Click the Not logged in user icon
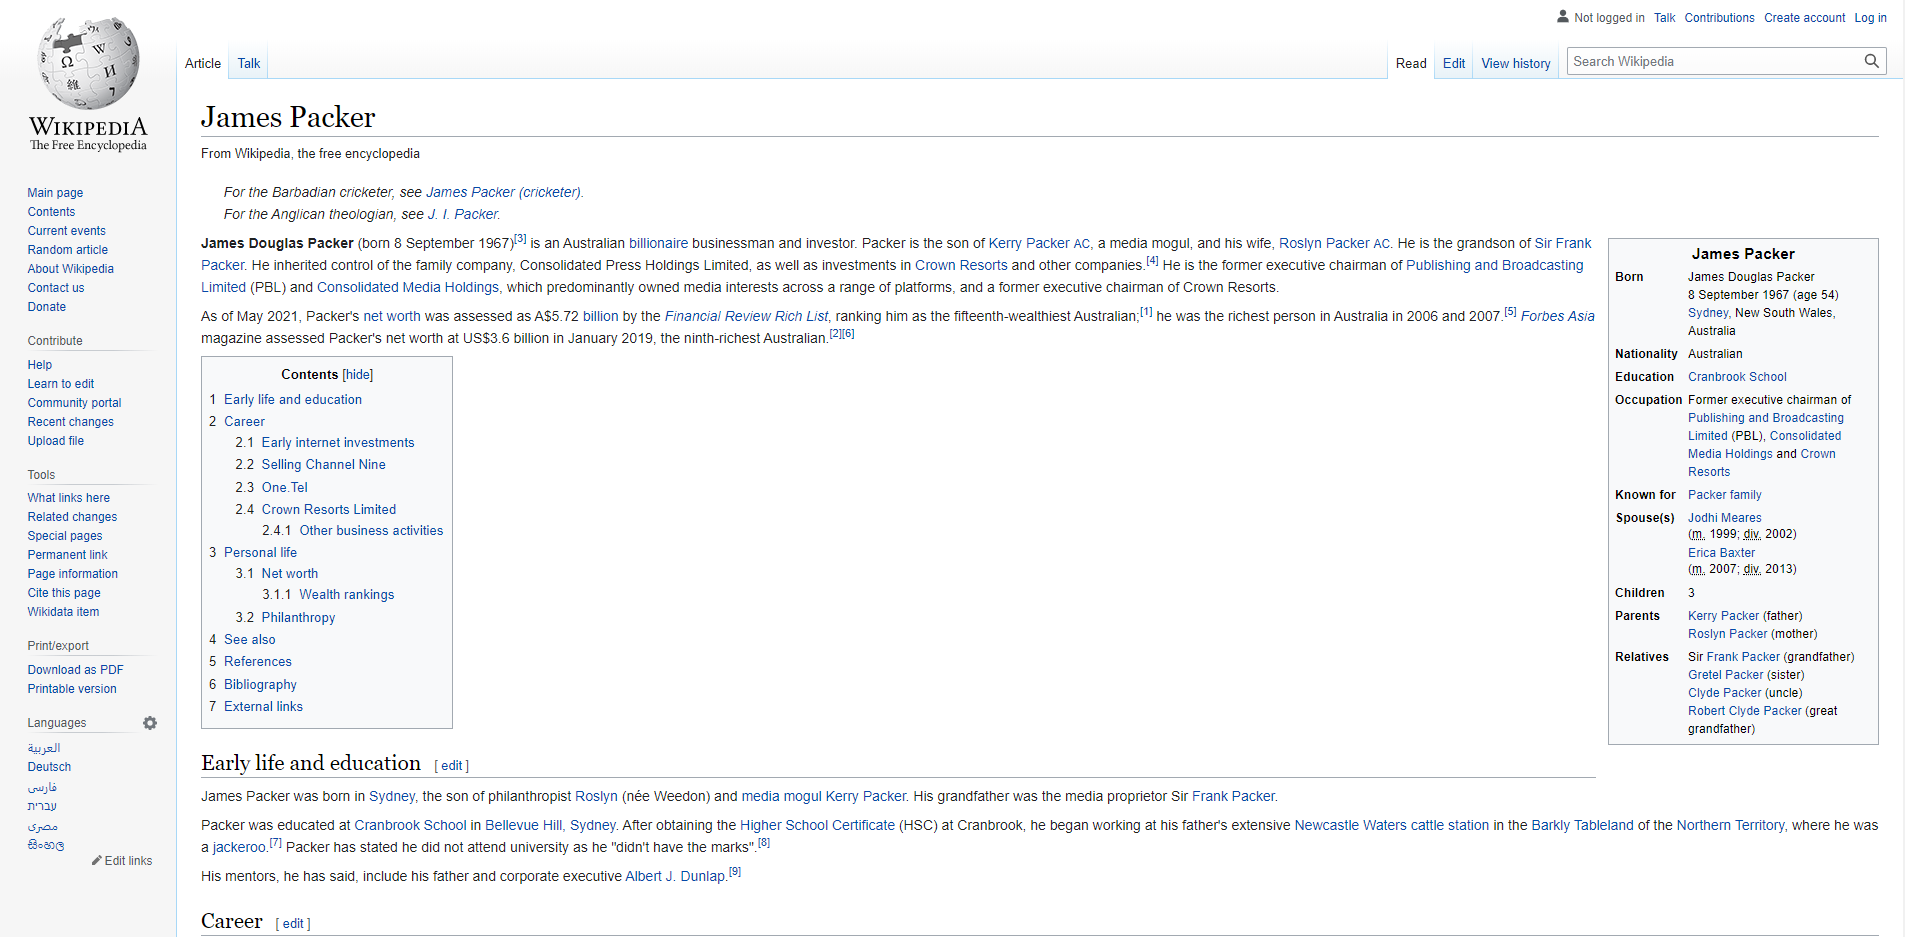The image size is (1905, 937). coord(1563,17)
